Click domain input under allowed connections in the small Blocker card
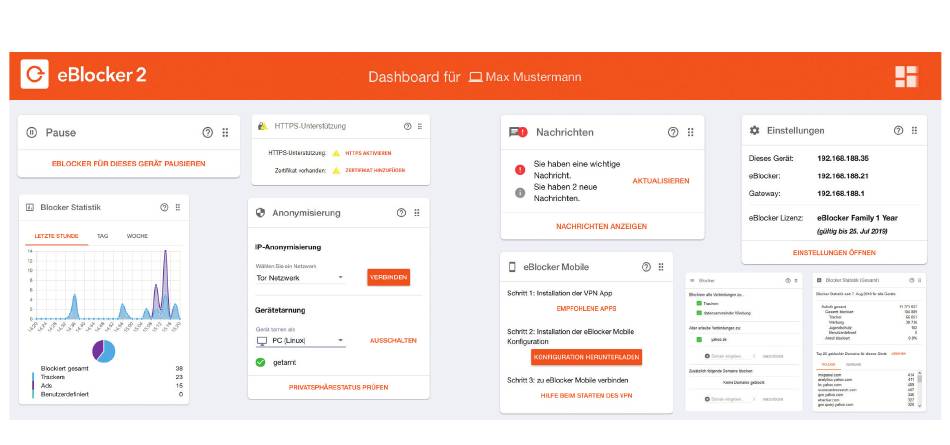950x445 pixels. pos(729,356)
